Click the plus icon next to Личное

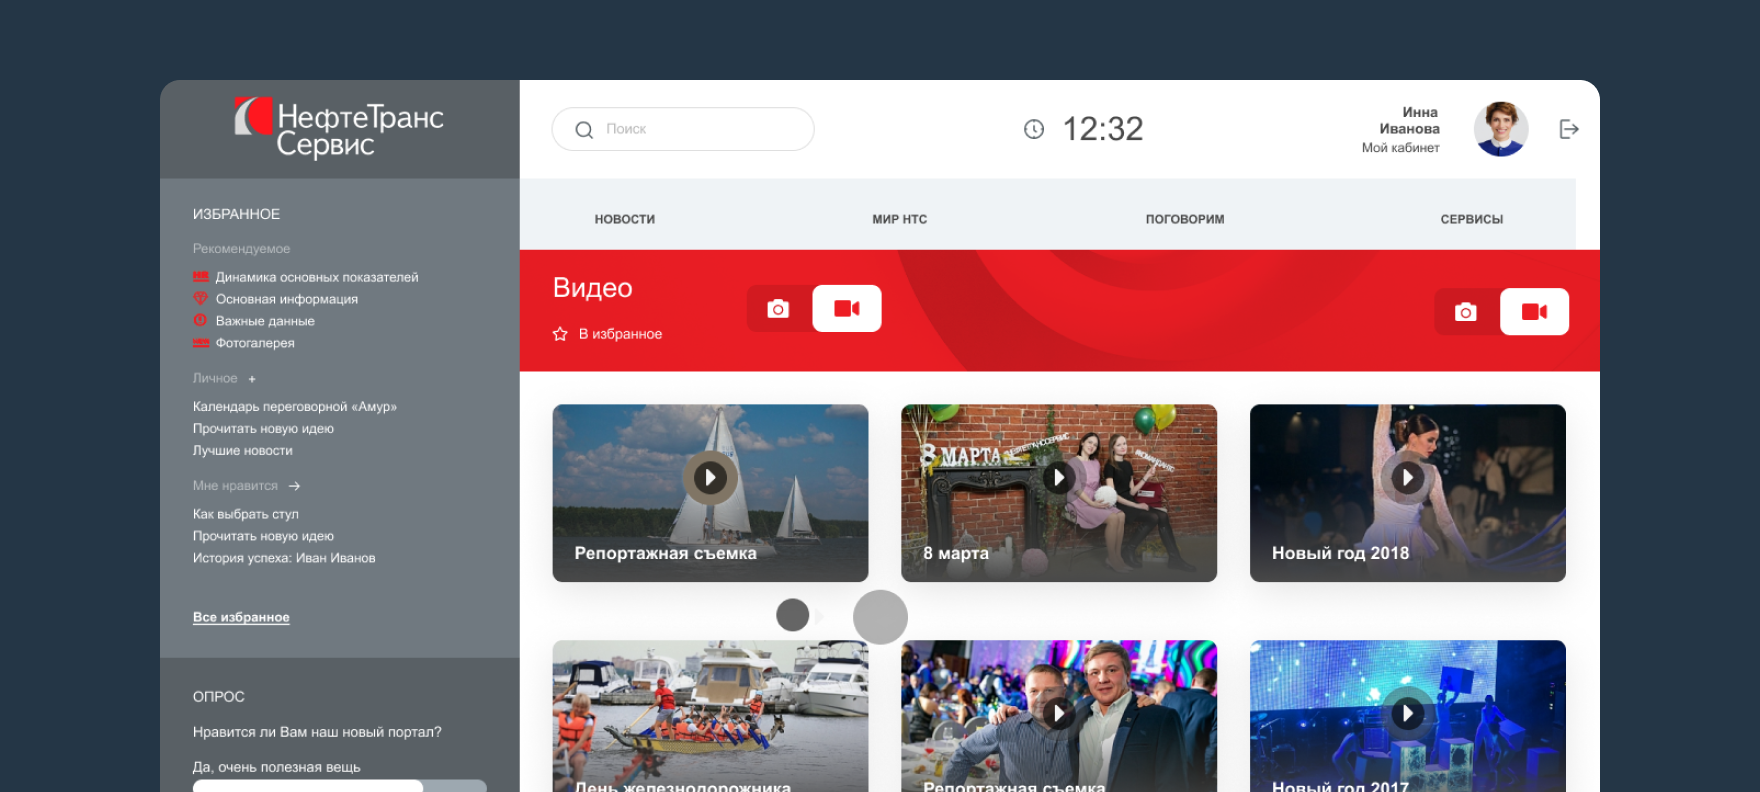[x=252, y=379]
